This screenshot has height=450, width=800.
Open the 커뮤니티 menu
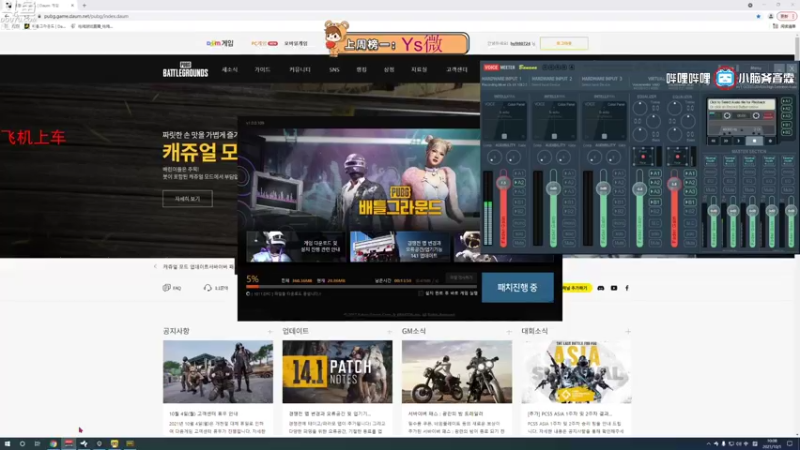point(299,69)
